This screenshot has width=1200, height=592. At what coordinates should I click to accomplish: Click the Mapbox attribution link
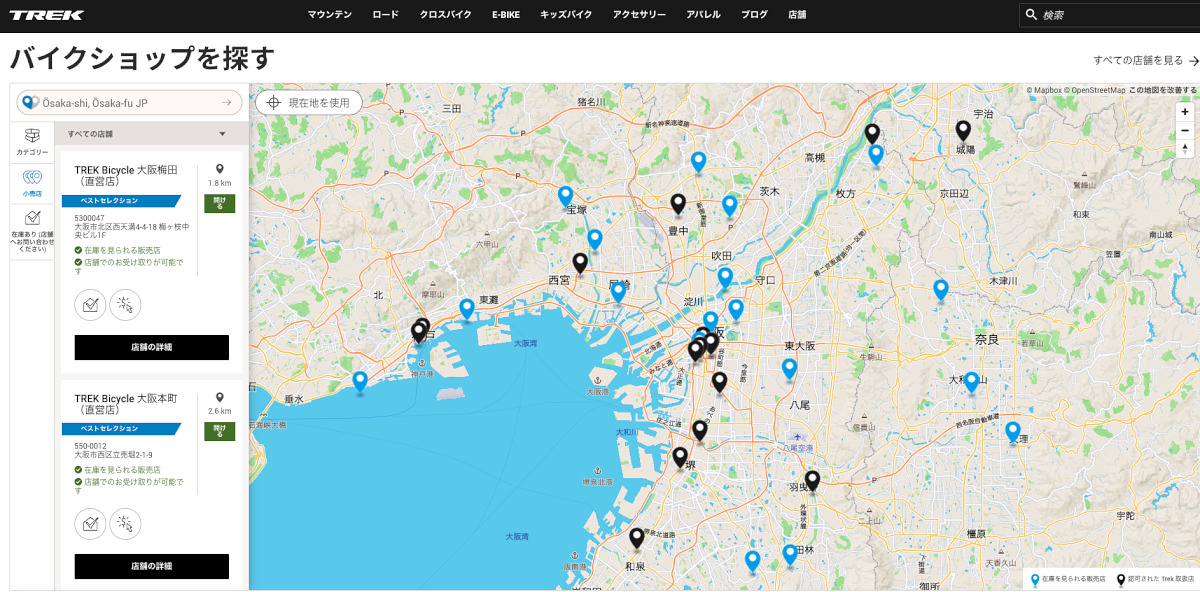[x=1044, y=90]
